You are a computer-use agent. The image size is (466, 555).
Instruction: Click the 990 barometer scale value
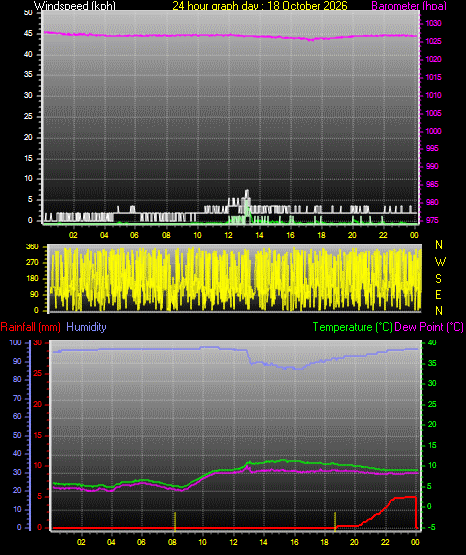[x=432, y=166]
